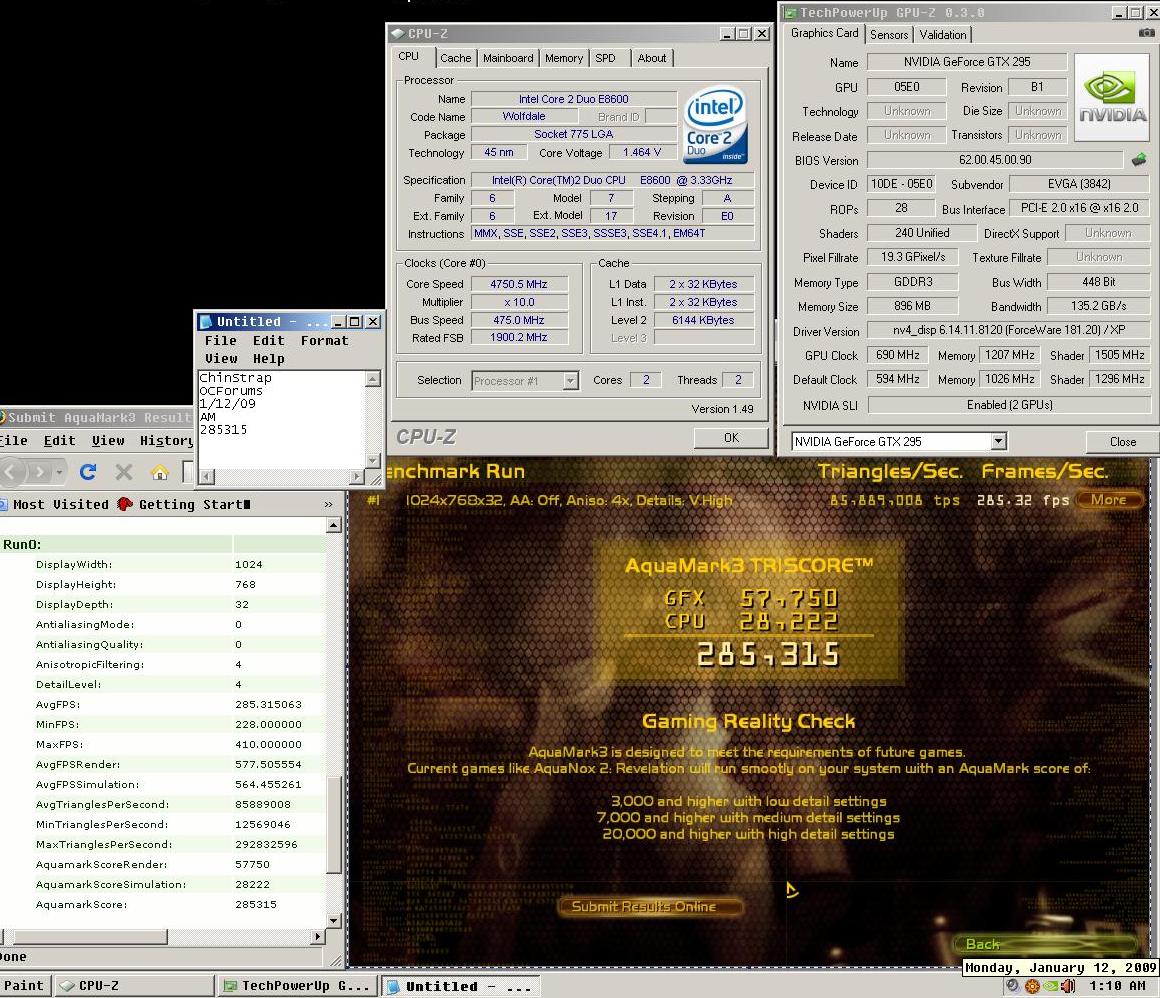Click the Untitled Notepad taskbar button
Viewport: 1160px width, 998px height.
461,986
